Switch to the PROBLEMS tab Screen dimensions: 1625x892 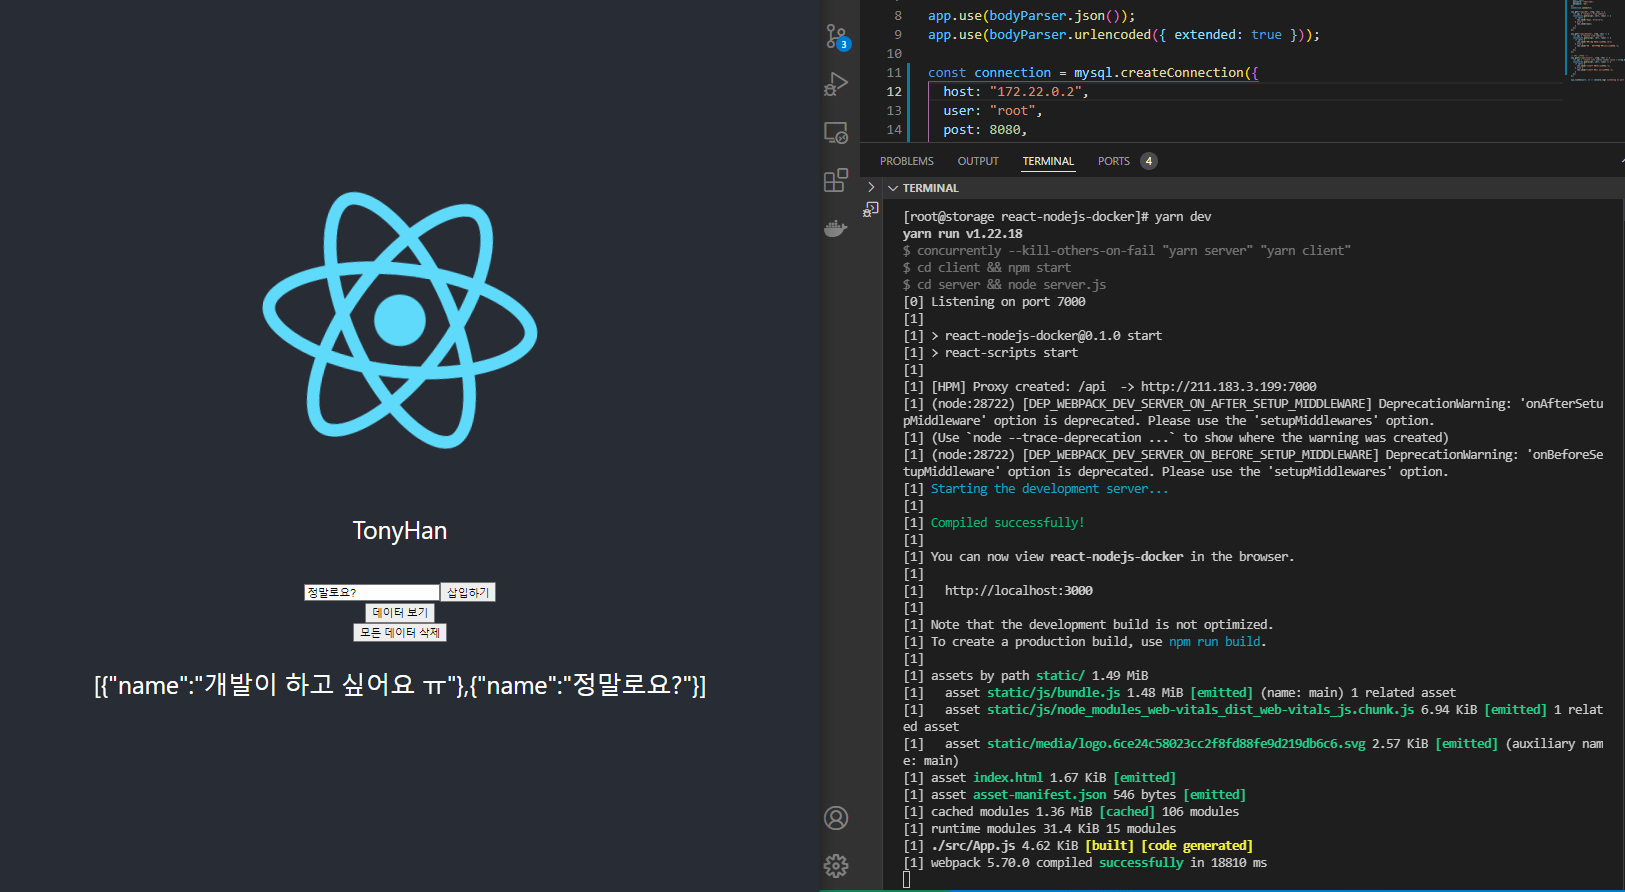coord(907,161)
